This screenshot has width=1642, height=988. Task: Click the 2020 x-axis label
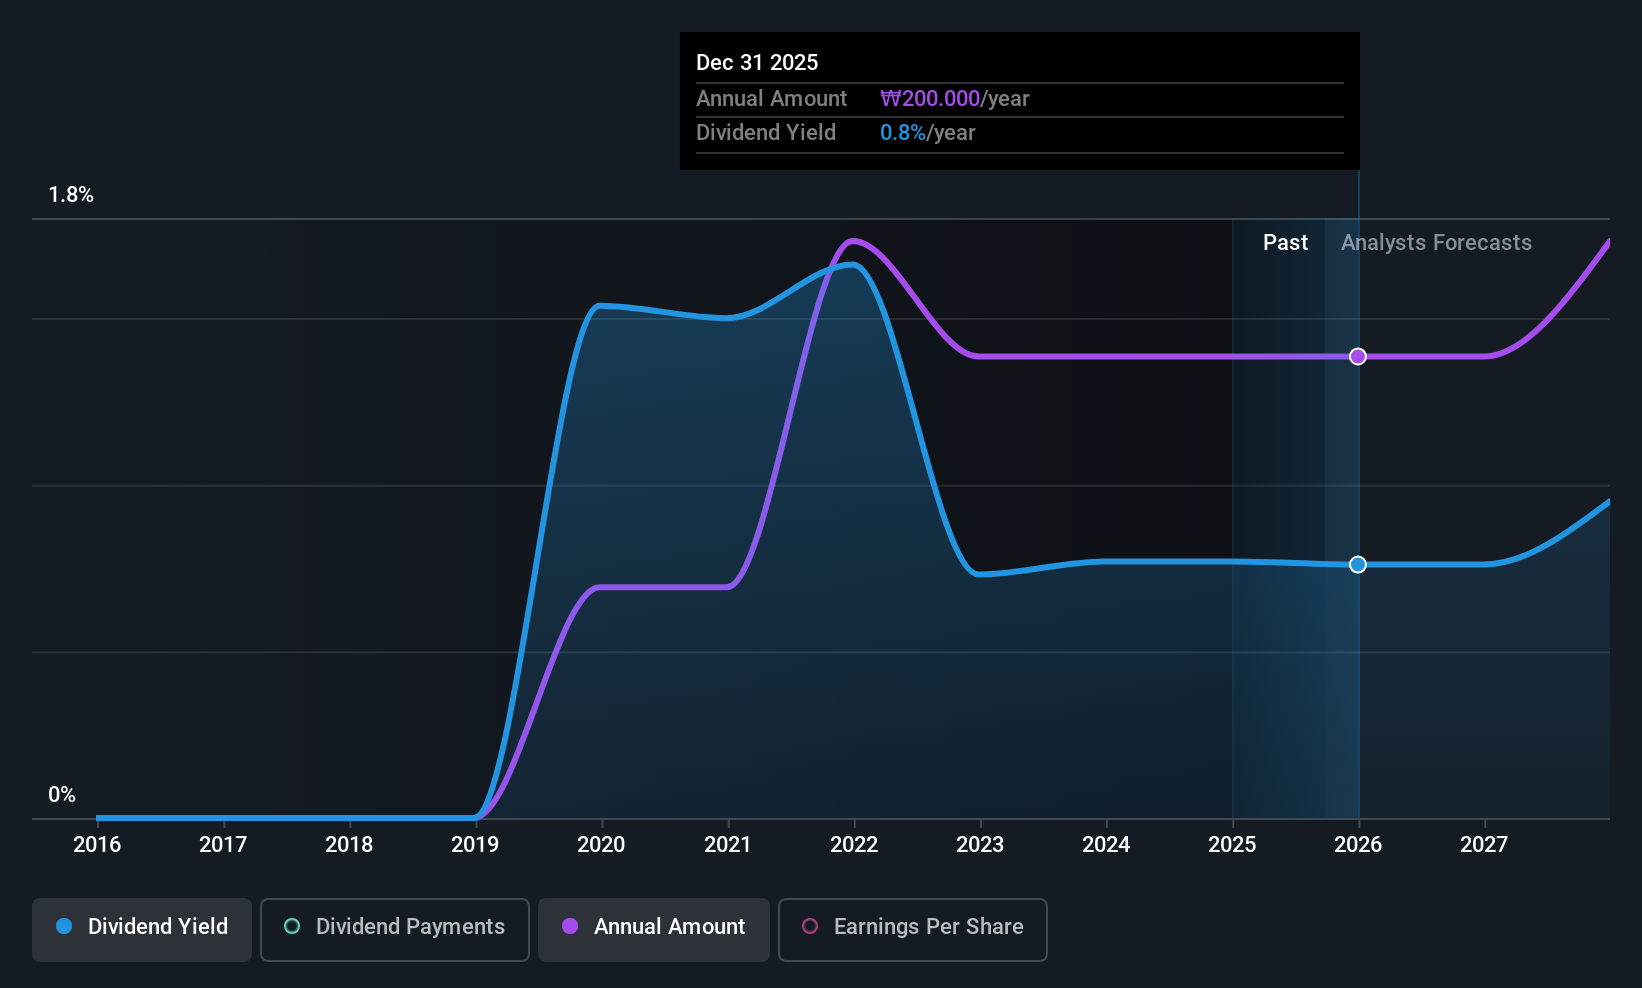[601, 844]
